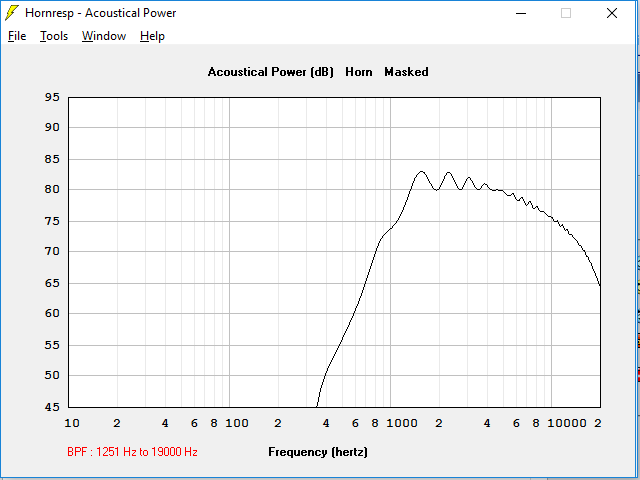
Task: Open the Help menu
Action: [x=152, y=36]
